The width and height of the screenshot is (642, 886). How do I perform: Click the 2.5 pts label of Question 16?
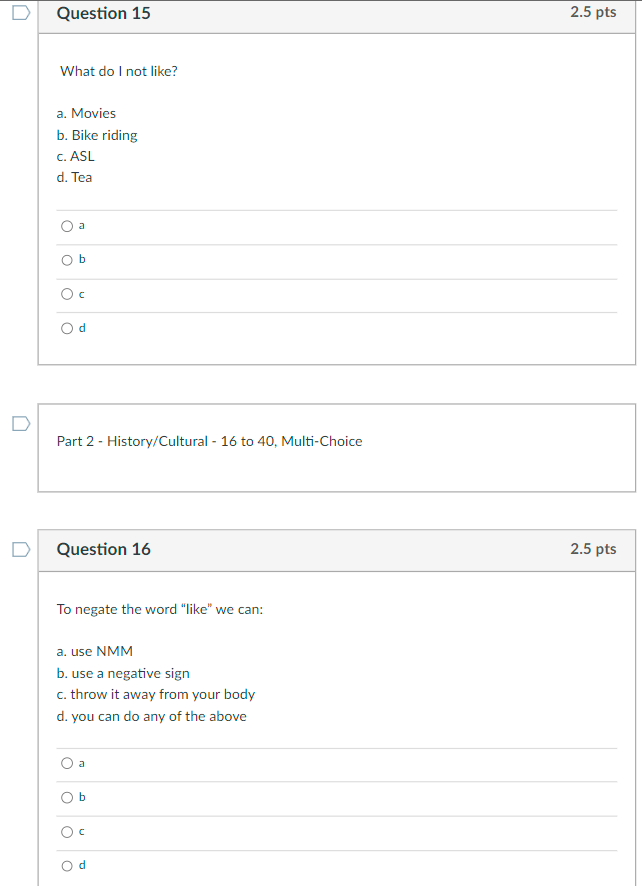pos(593,549)
